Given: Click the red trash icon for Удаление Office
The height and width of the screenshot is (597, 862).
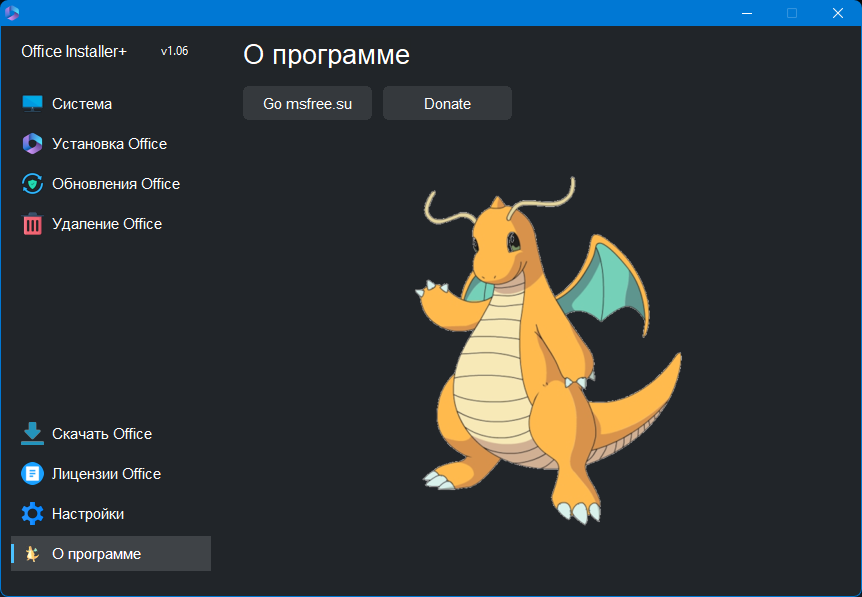Looking at the screenshot, I should (32, 224).
